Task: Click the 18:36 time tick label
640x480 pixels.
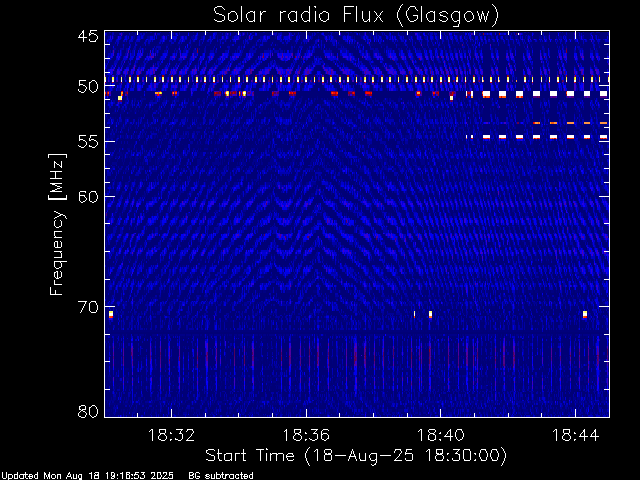Action: tap(306, 435)
